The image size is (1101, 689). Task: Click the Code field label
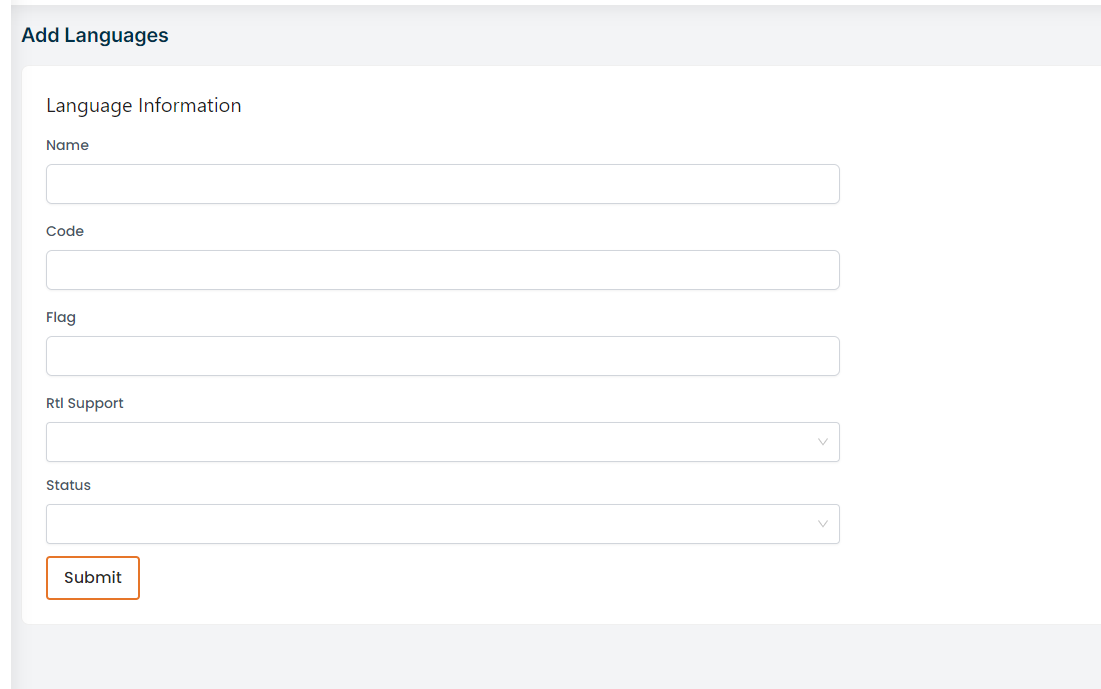(64, 231)
